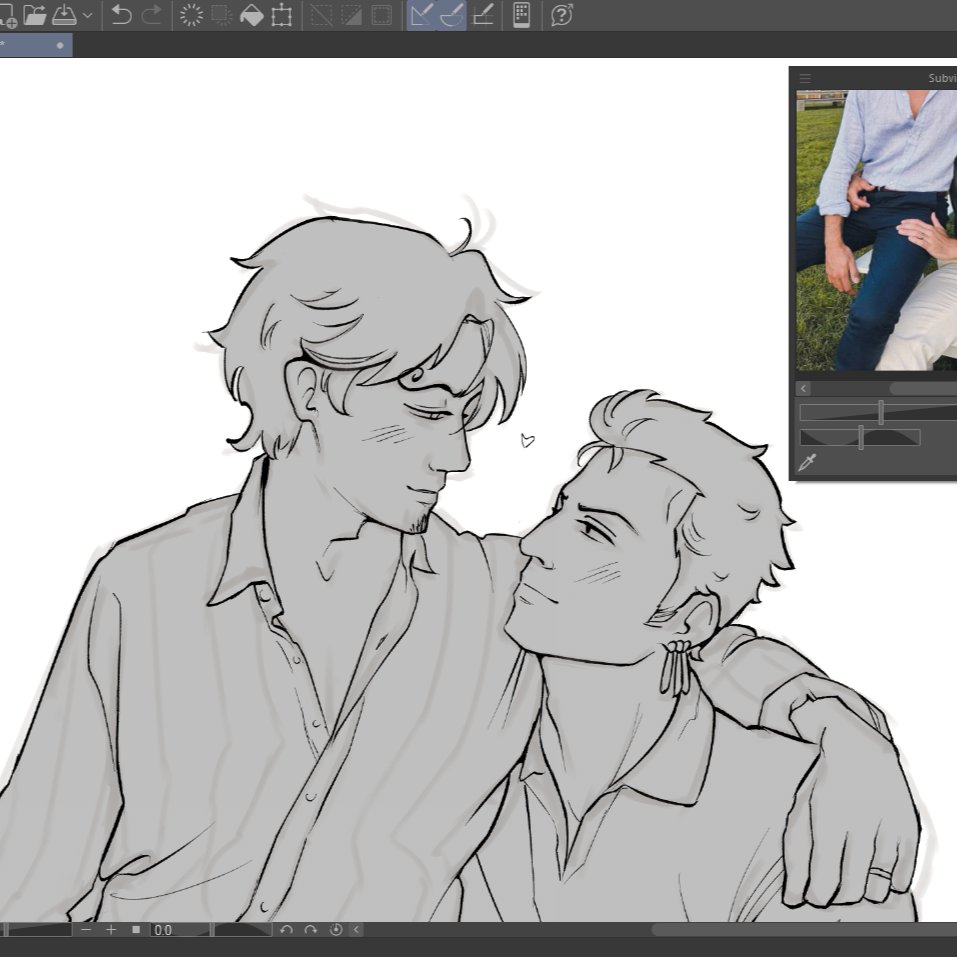Click the zoom in plus button
This screenshot has height=957, width=957.
coord(111,930)
